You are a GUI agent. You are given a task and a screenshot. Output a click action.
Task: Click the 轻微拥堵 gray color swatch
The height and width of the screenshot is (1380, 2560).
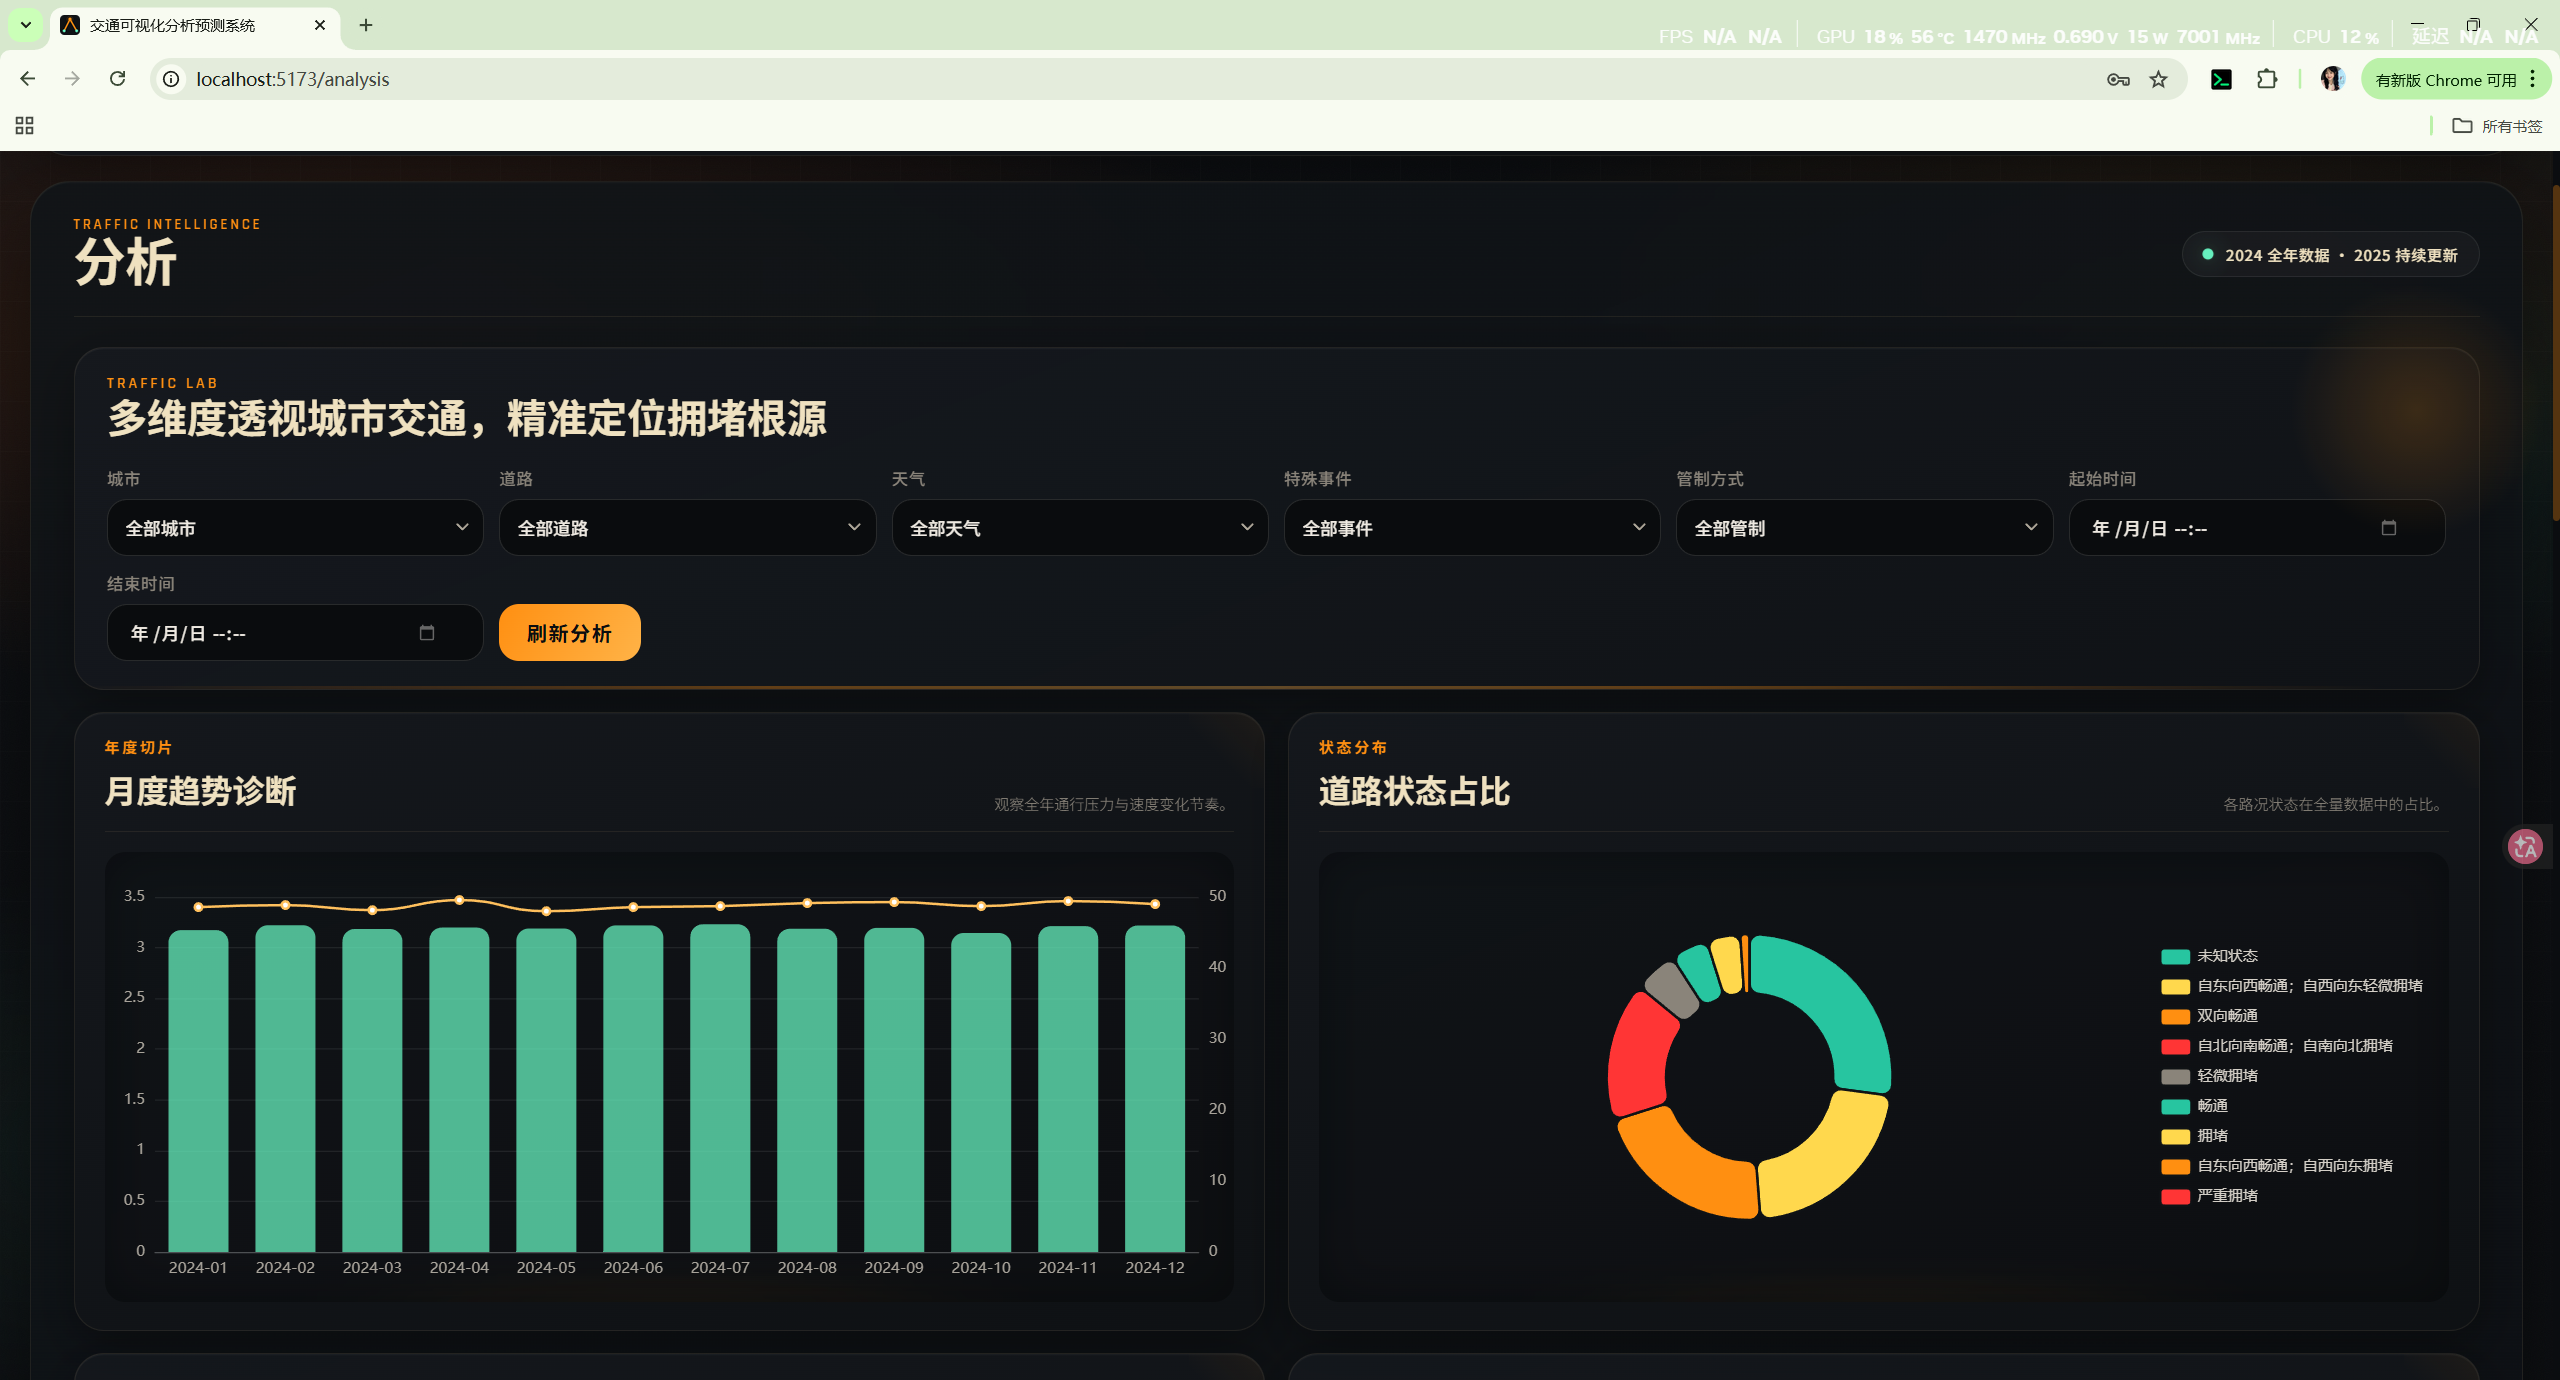(2175, 1076)
